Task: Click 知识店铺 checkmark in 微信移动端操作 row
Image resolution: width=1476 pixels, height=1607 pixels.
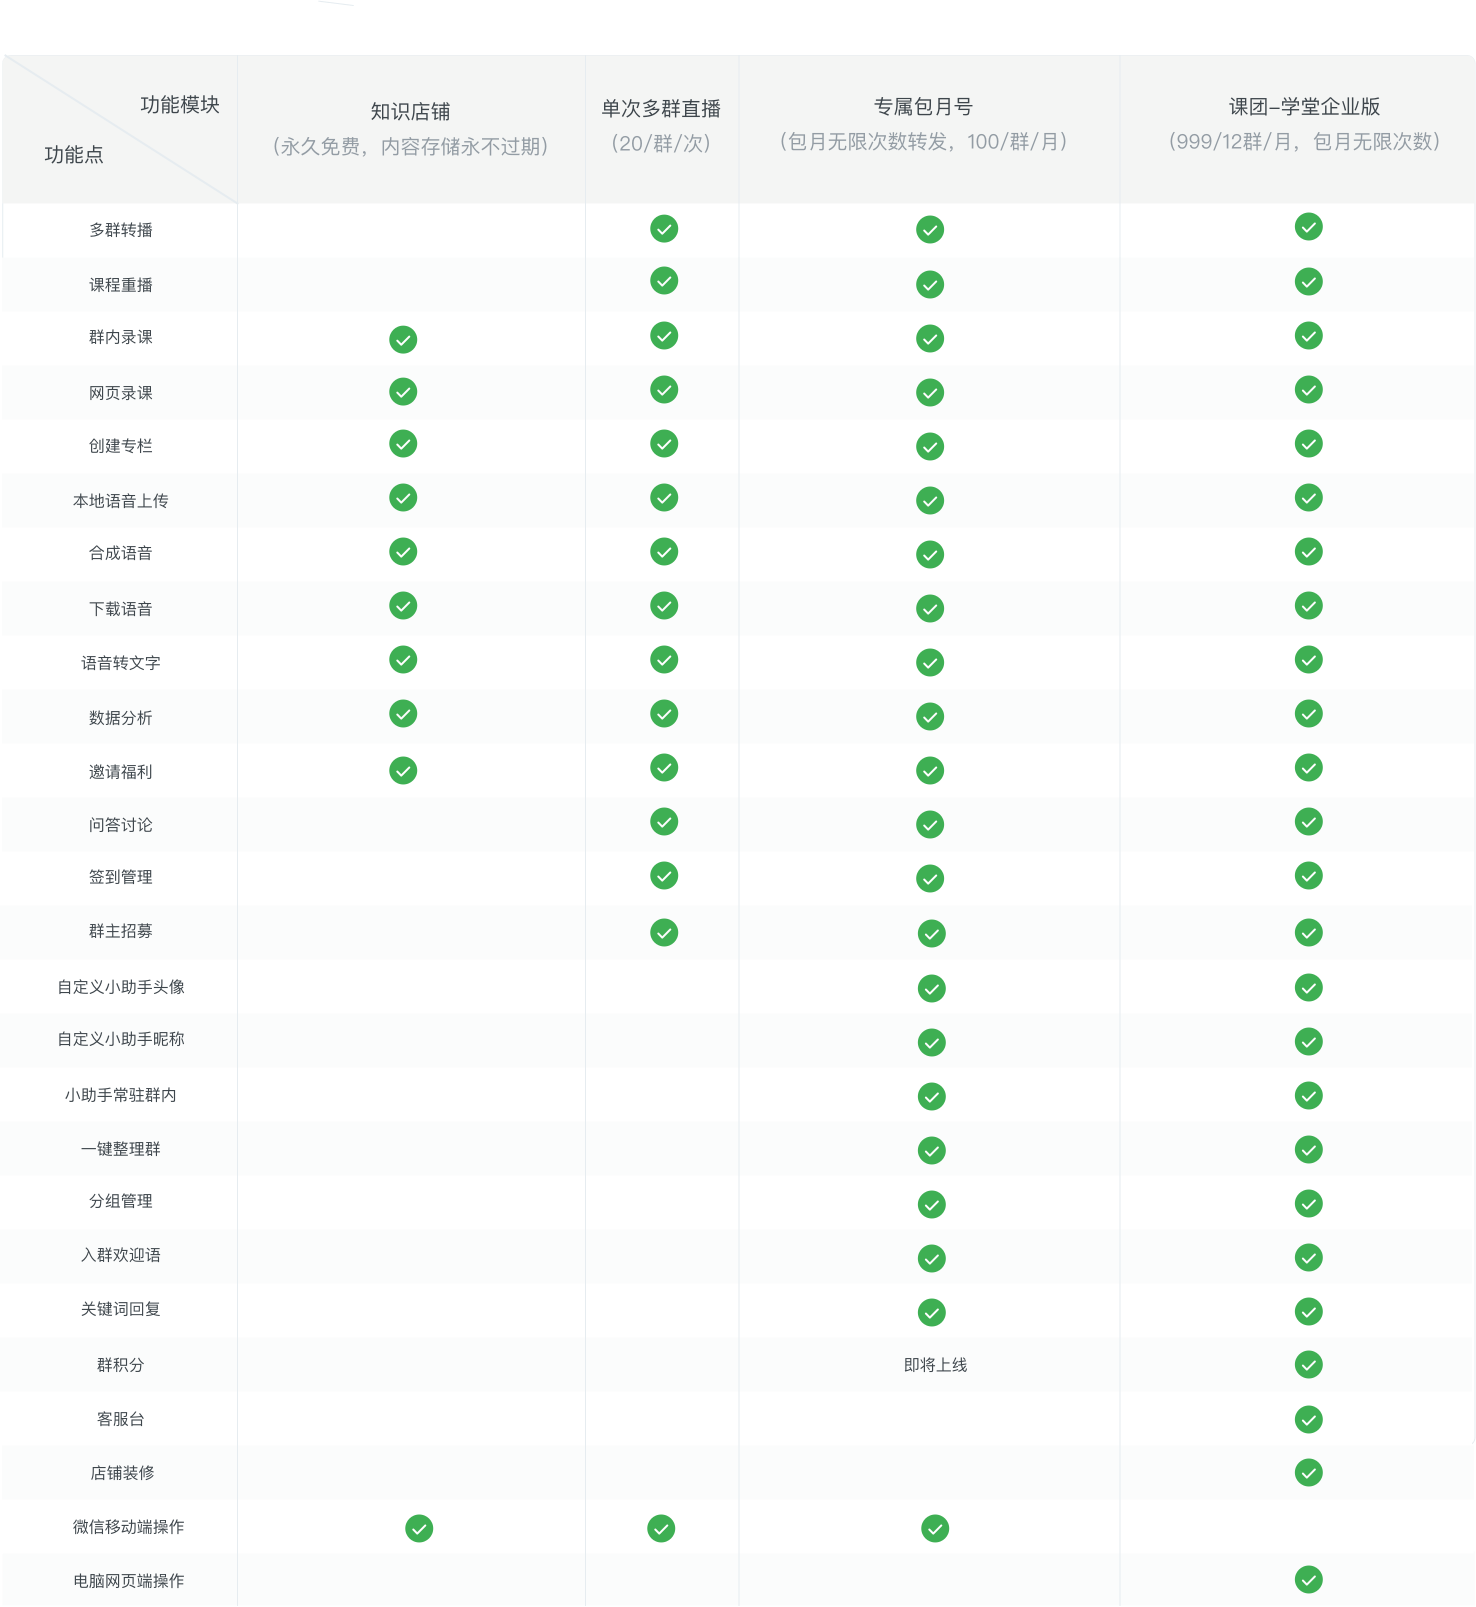Action: pos(419,1528)
